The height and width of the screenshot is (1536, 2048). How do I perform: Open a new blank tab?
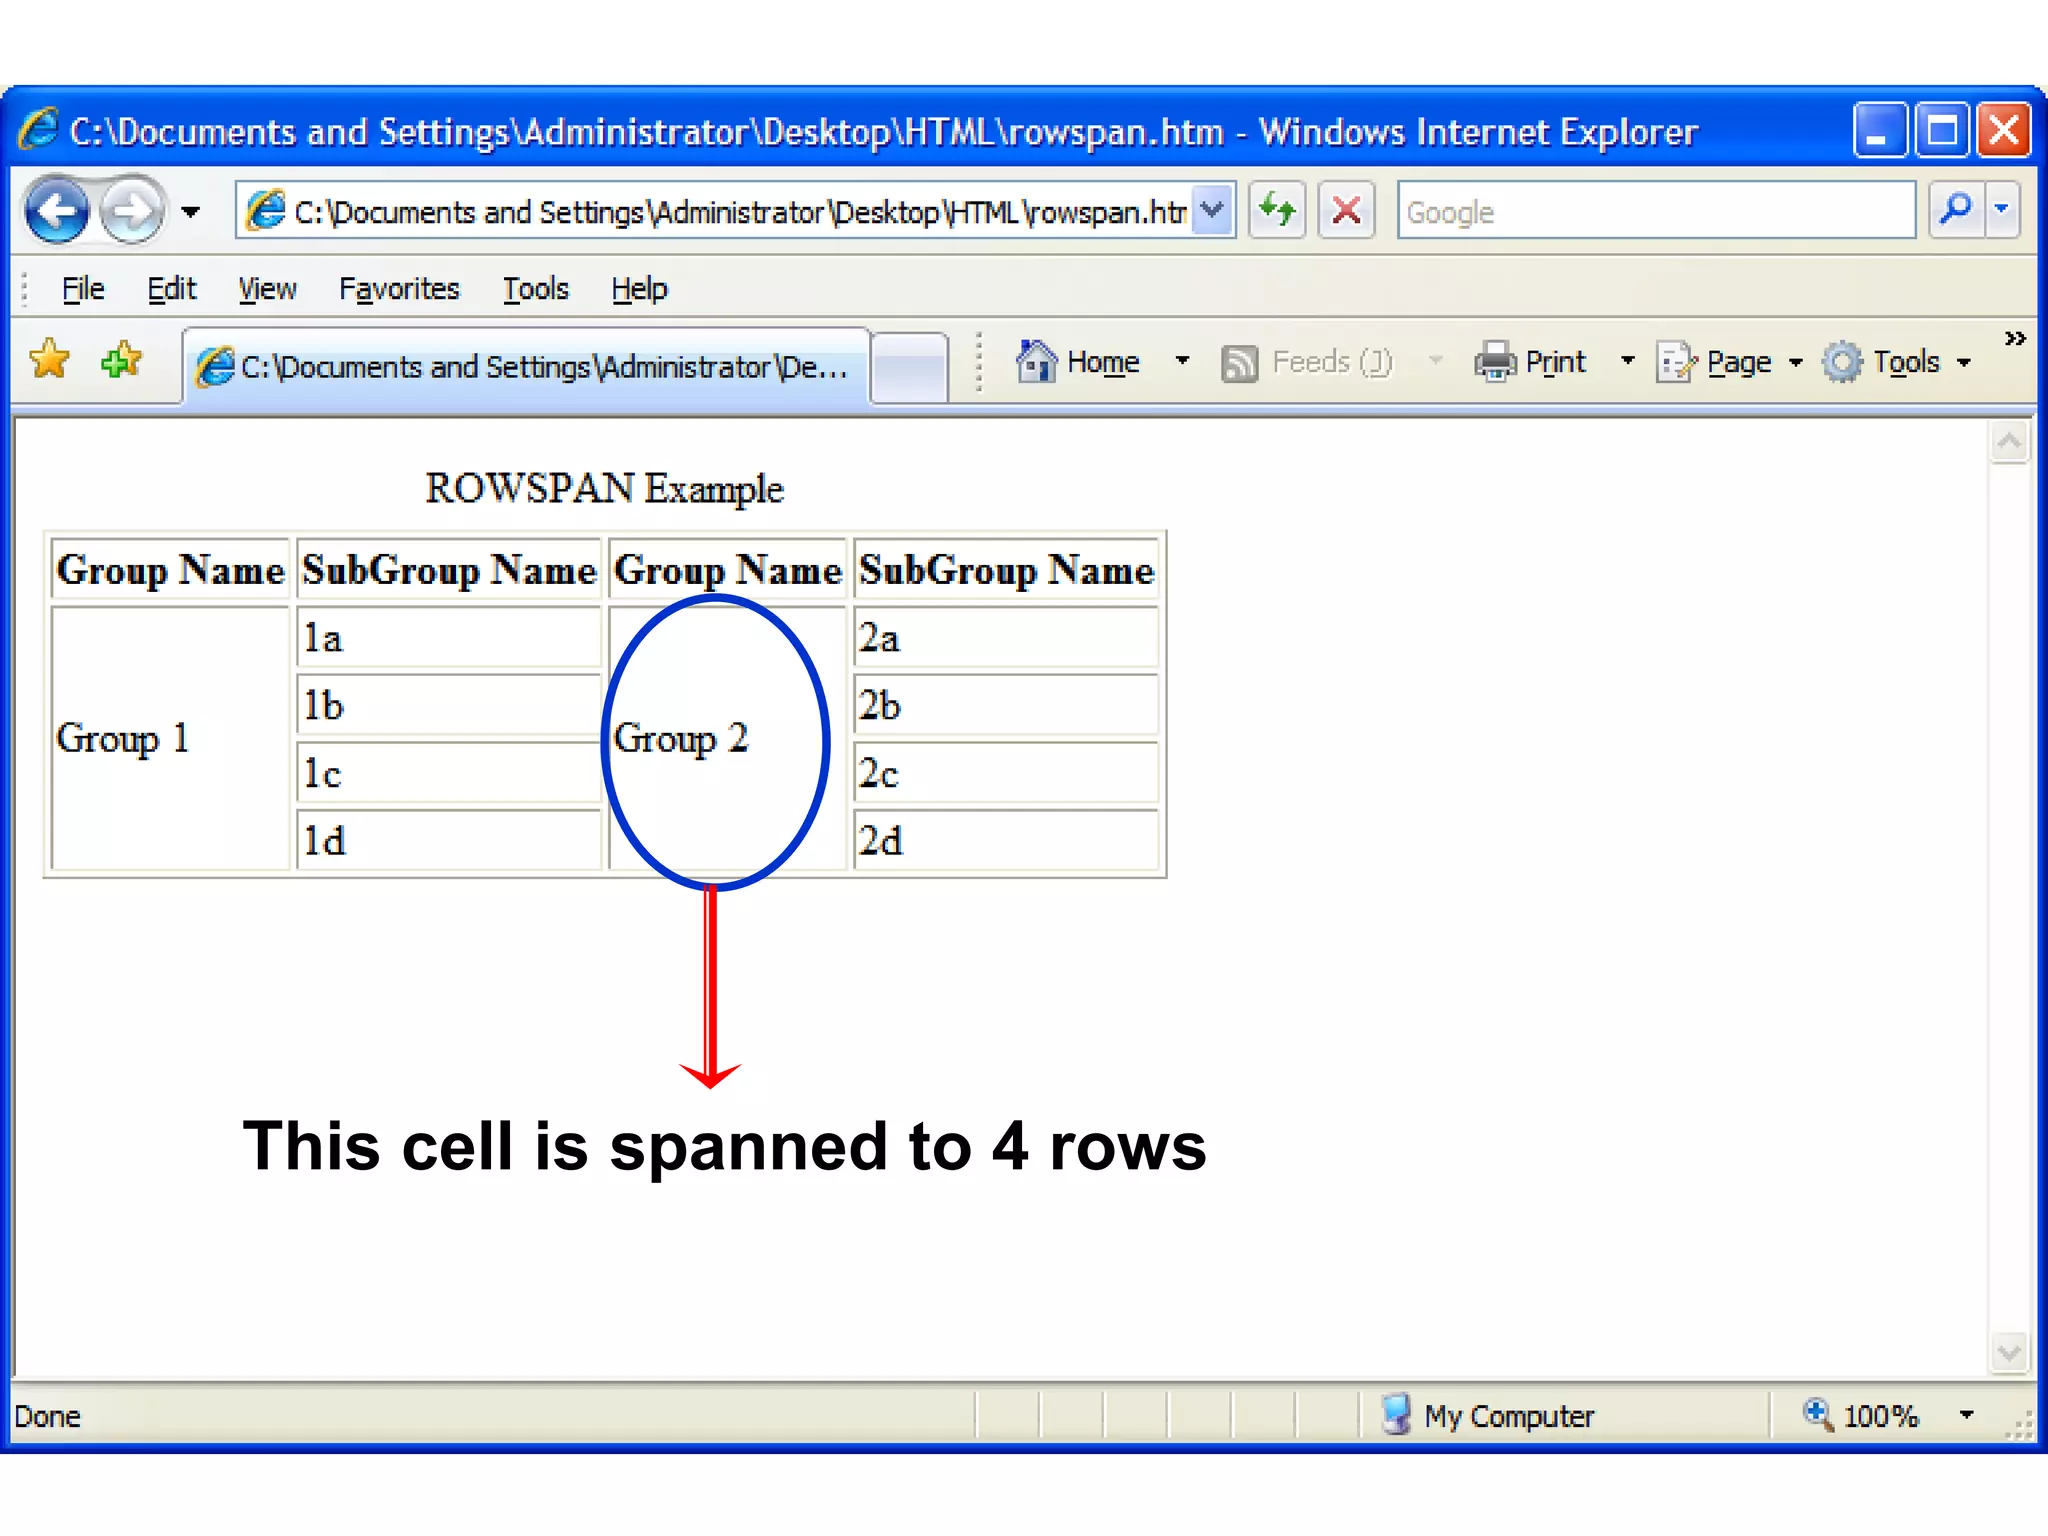(x=909, y=367)
